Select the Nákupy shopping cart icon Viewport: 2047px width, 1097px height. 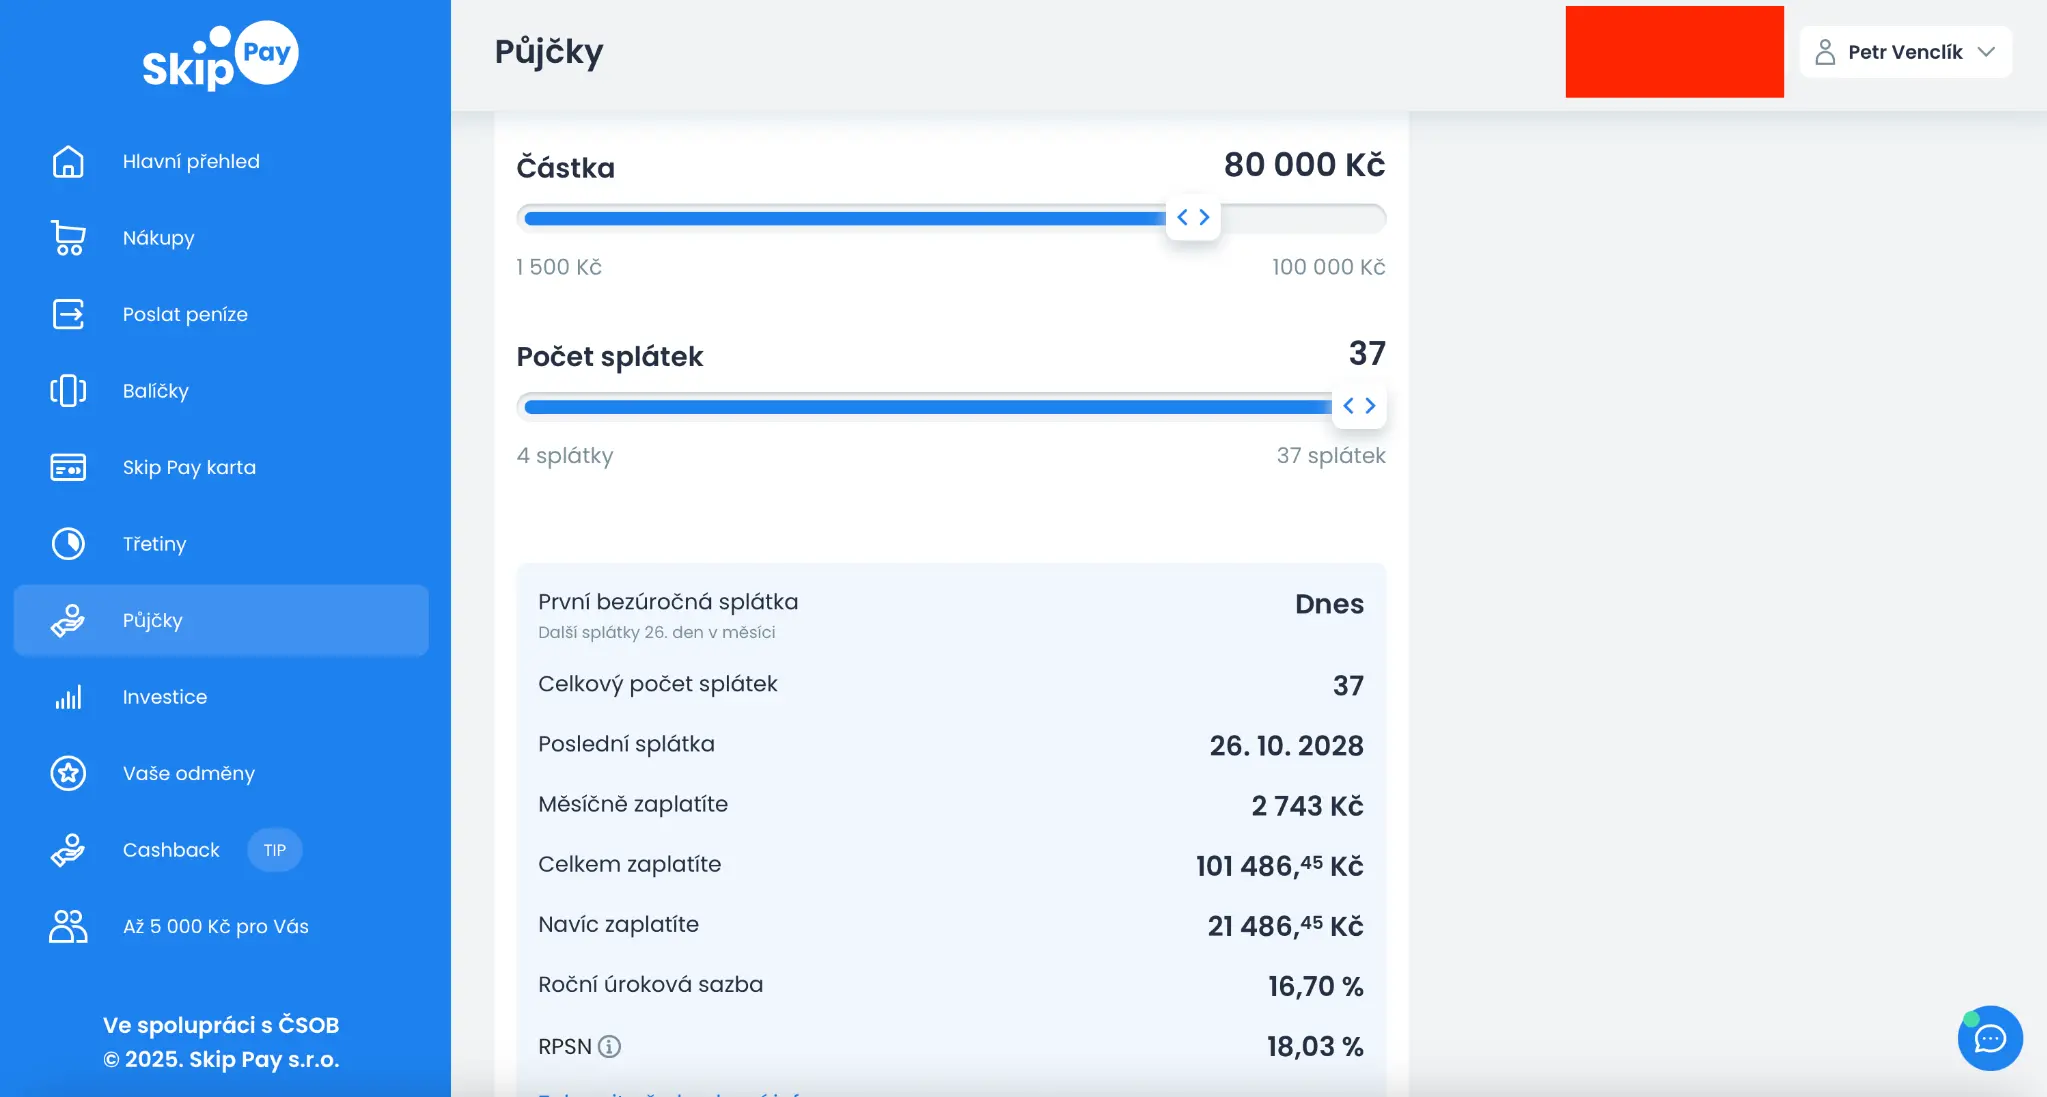click(67, 238)
